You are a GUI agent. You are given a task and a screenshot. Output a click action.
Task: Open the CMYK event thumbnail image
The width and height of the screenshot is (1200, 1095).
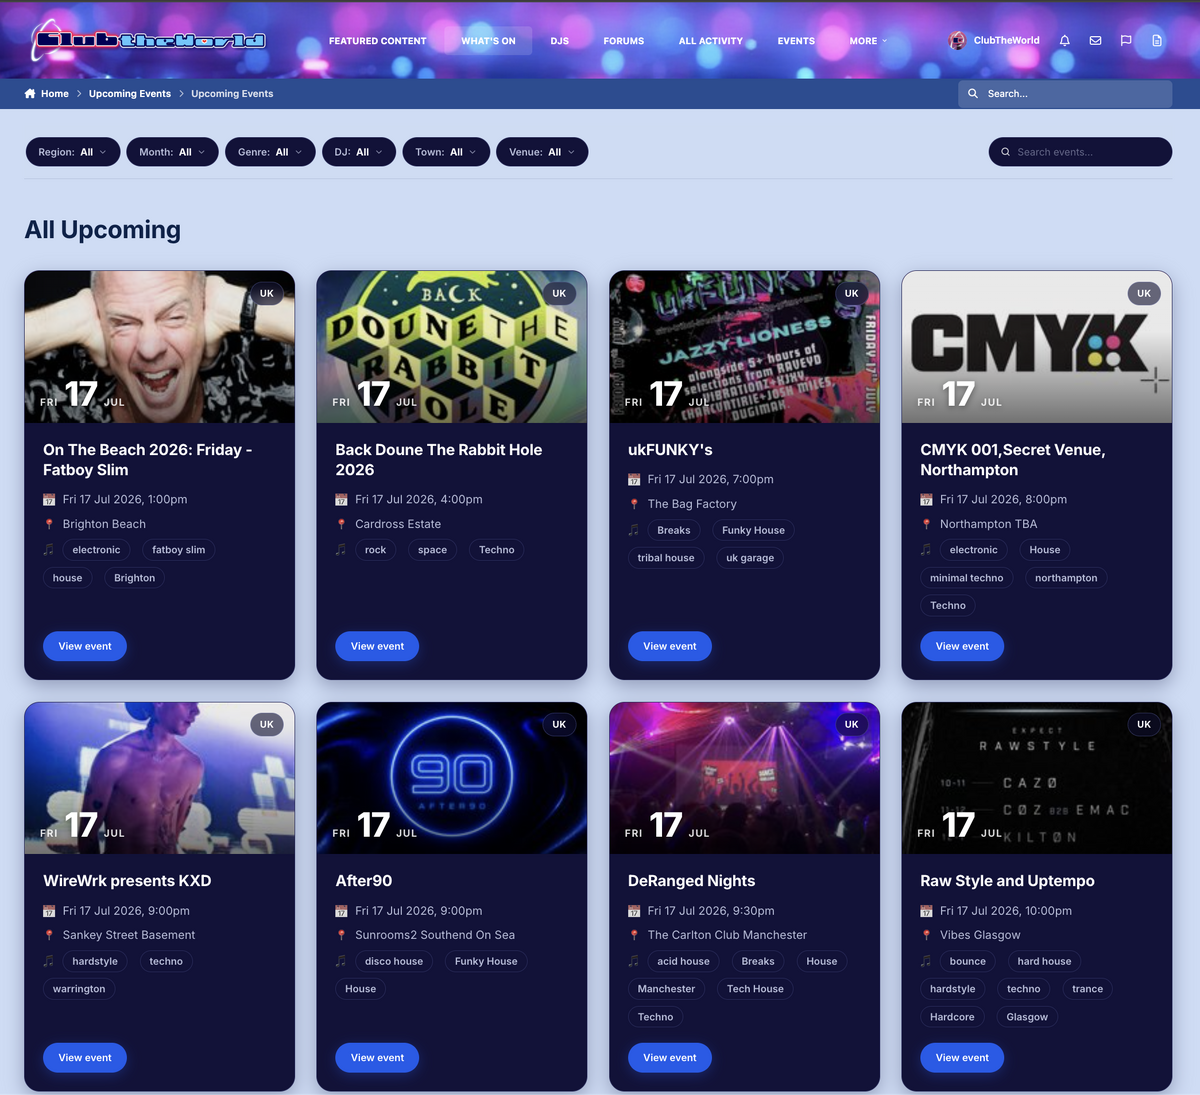[1036, 346]
